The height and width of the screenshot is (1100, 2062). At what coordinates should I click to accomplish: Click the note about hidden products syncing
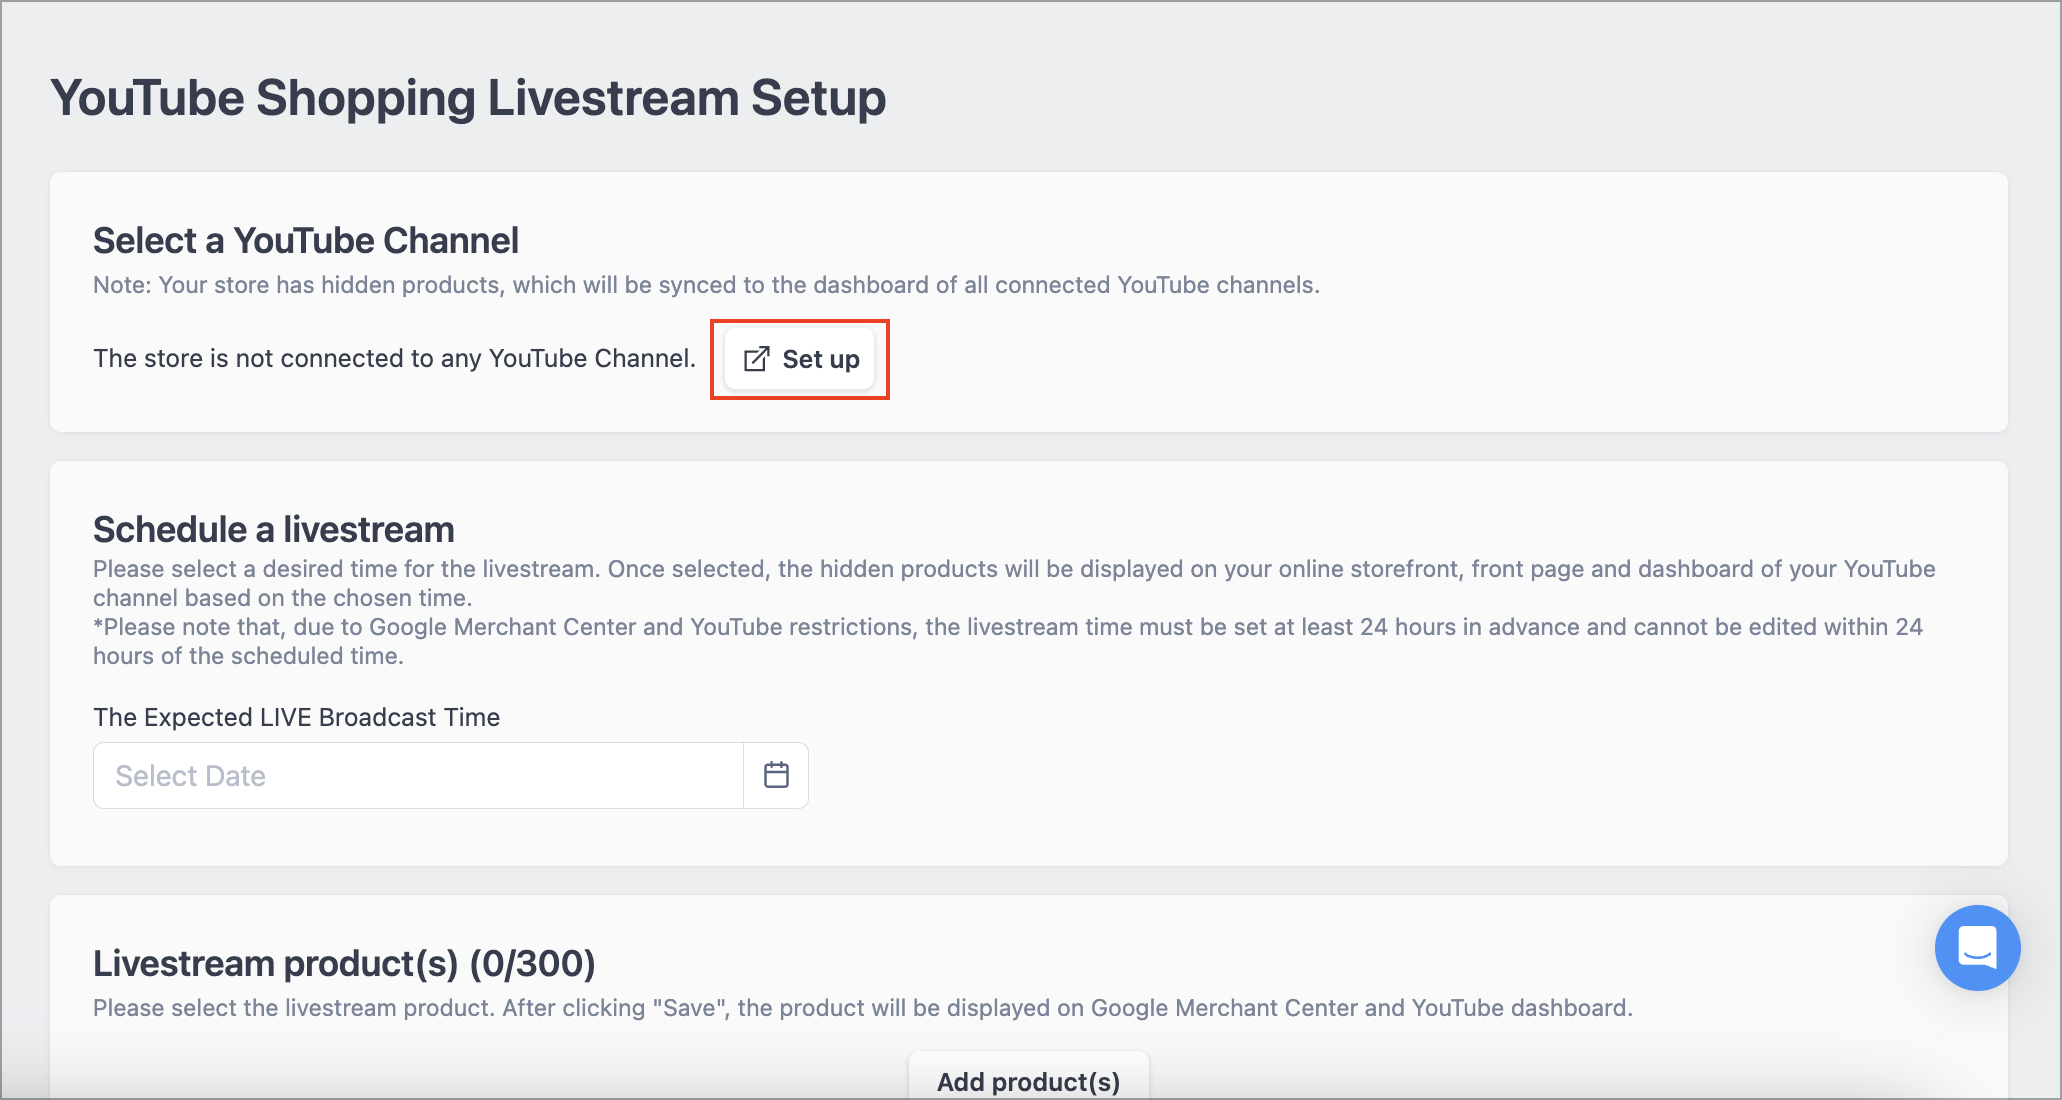(x=706, y=285)
